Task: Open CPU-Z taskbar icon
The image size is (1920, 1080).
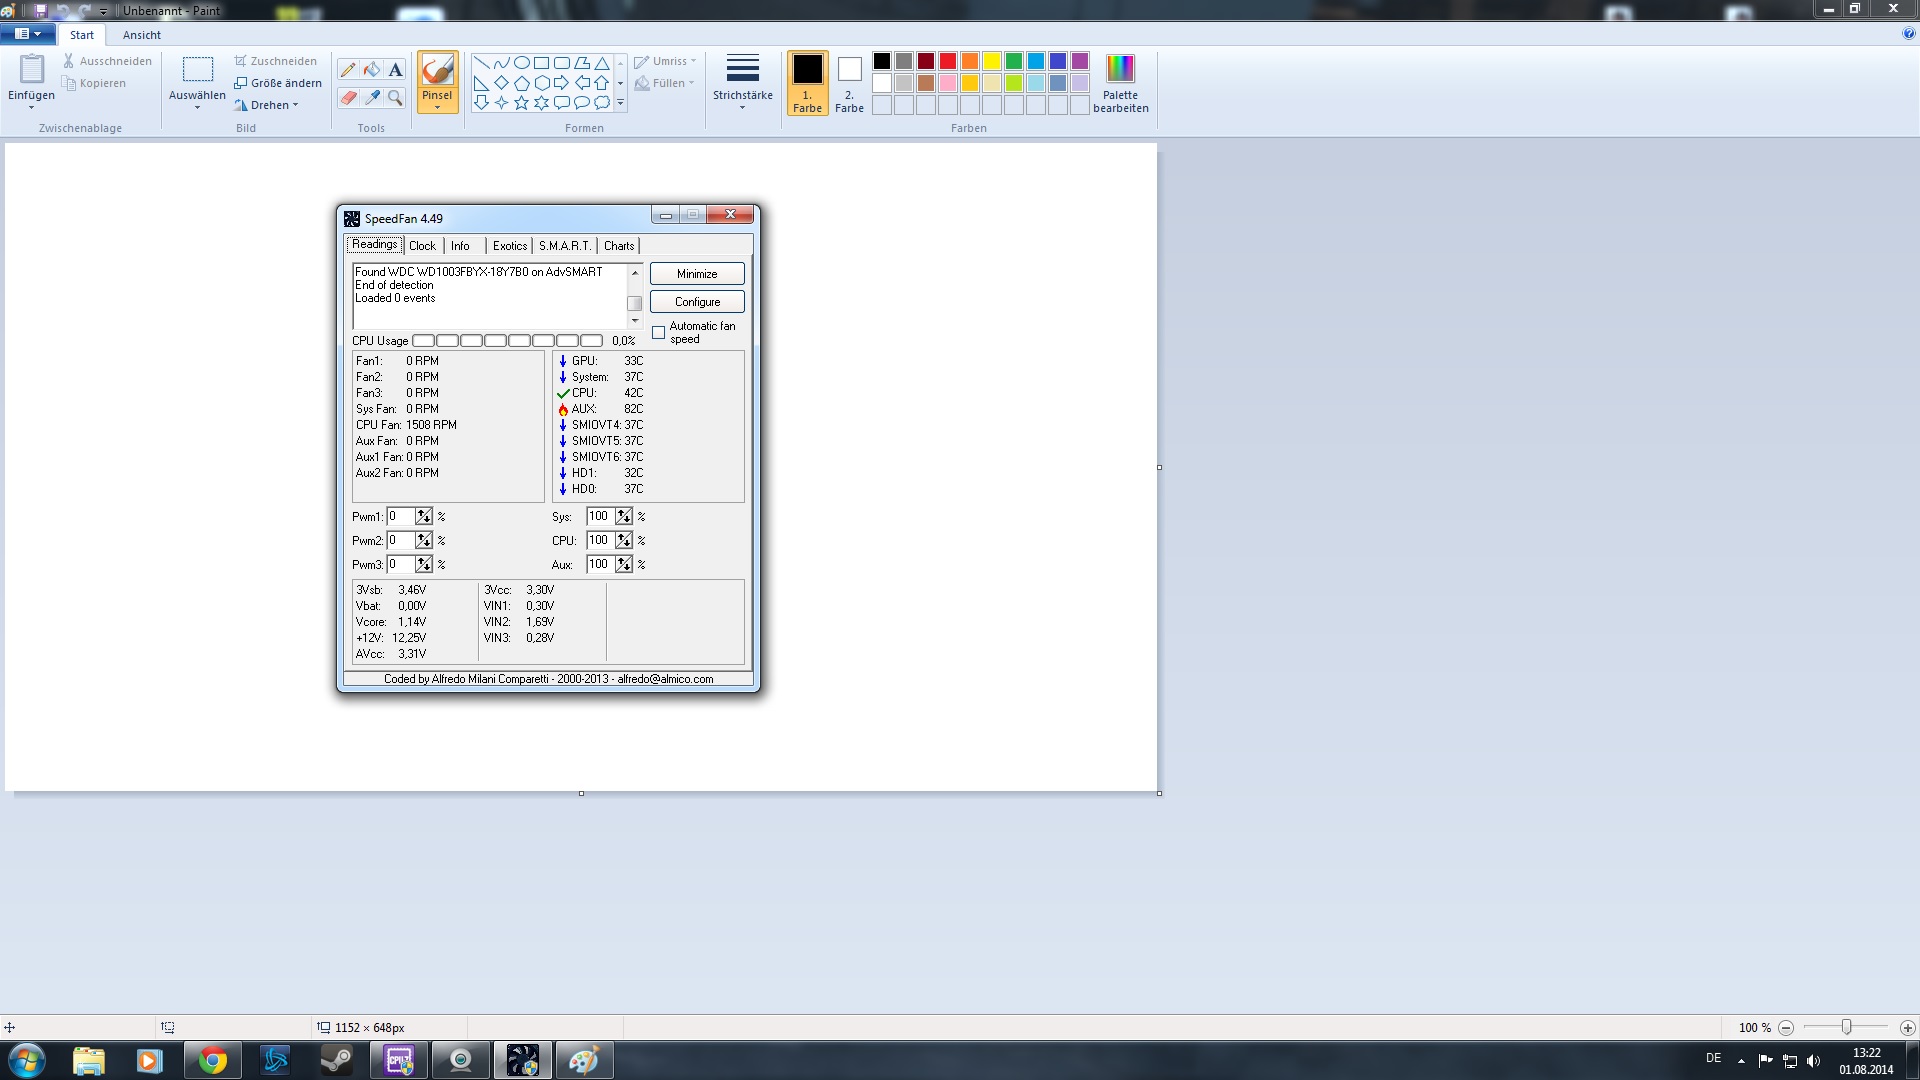Action: (x=398, y=1060)
